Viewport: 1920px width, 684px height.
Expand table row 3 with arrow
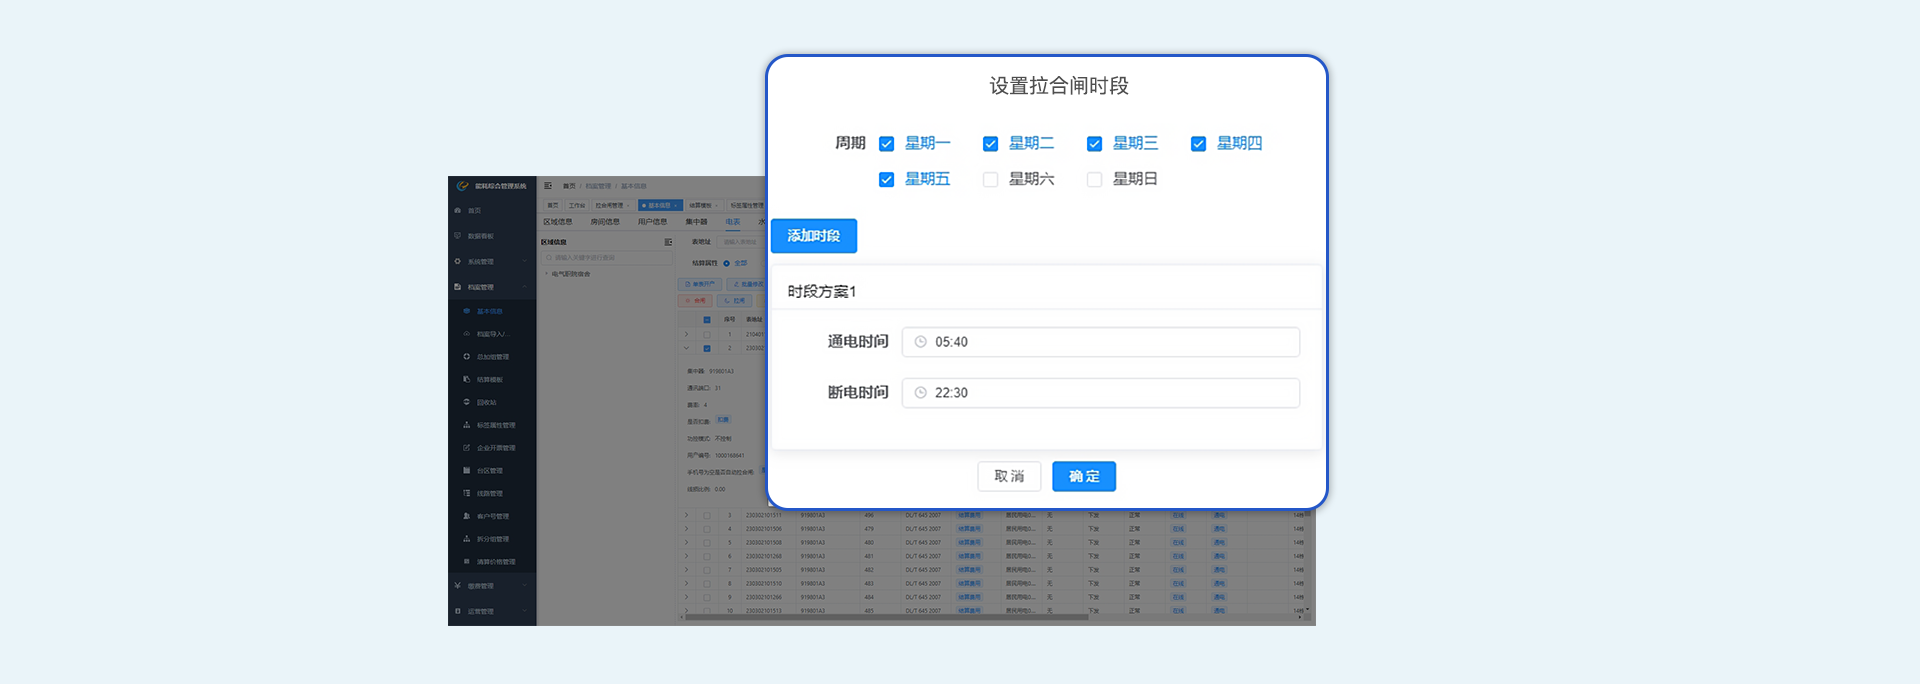(686, 515)
